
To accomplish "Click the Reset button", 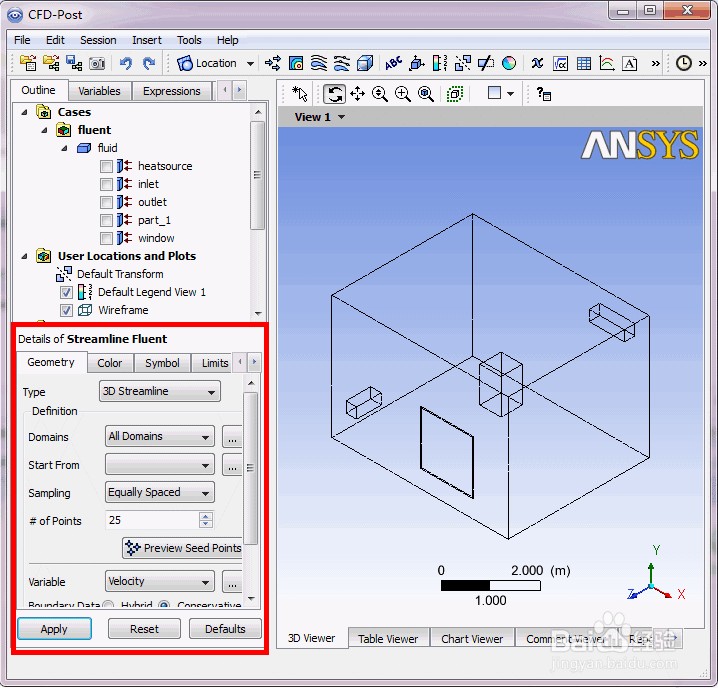I will click(x=144, y=629).
